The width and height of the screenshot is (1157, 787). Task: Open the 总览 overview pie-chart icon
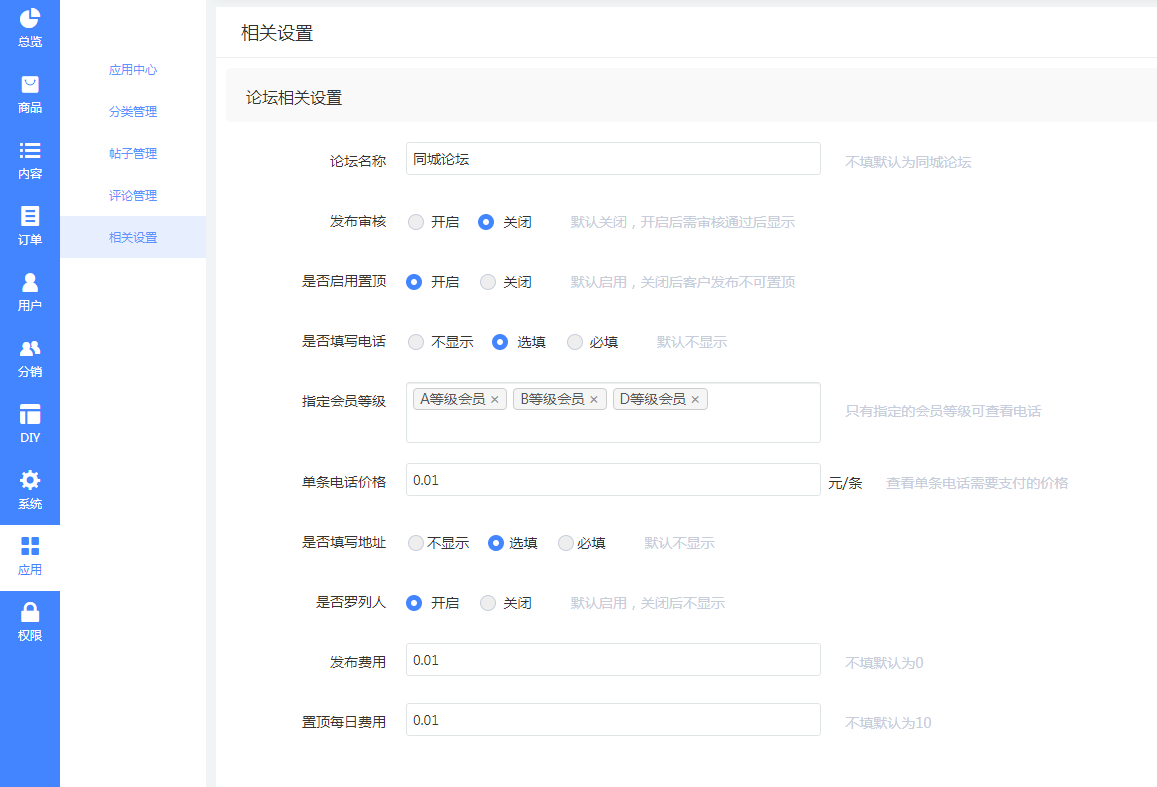[30, 18]
